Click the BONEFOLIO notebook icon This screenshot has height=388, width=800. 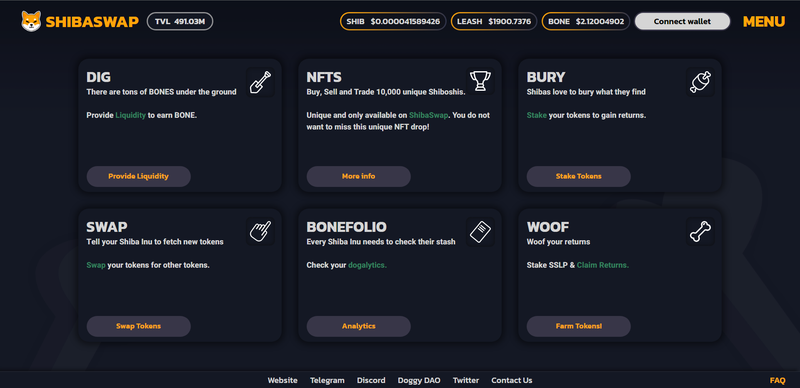tap(480, 232)
